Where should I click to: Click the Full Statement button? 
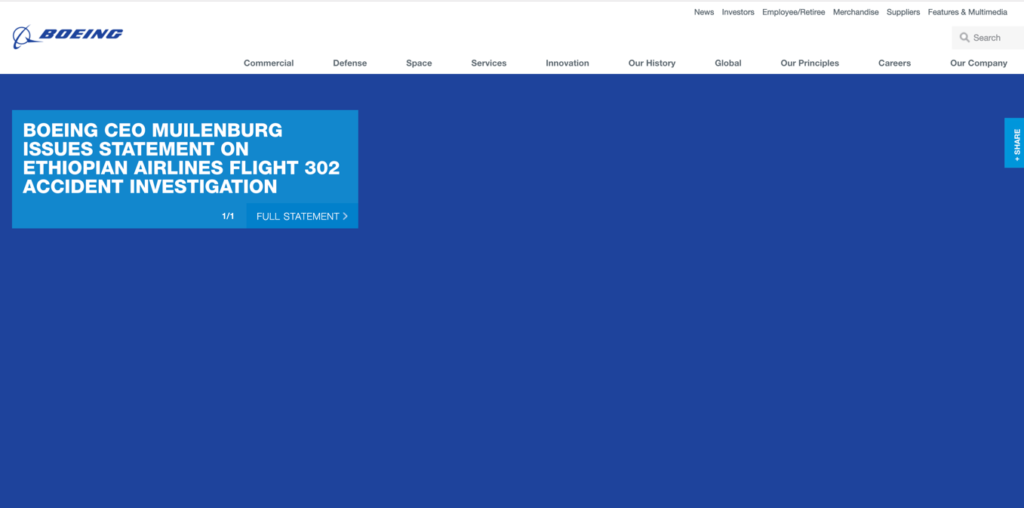point(302,216)
